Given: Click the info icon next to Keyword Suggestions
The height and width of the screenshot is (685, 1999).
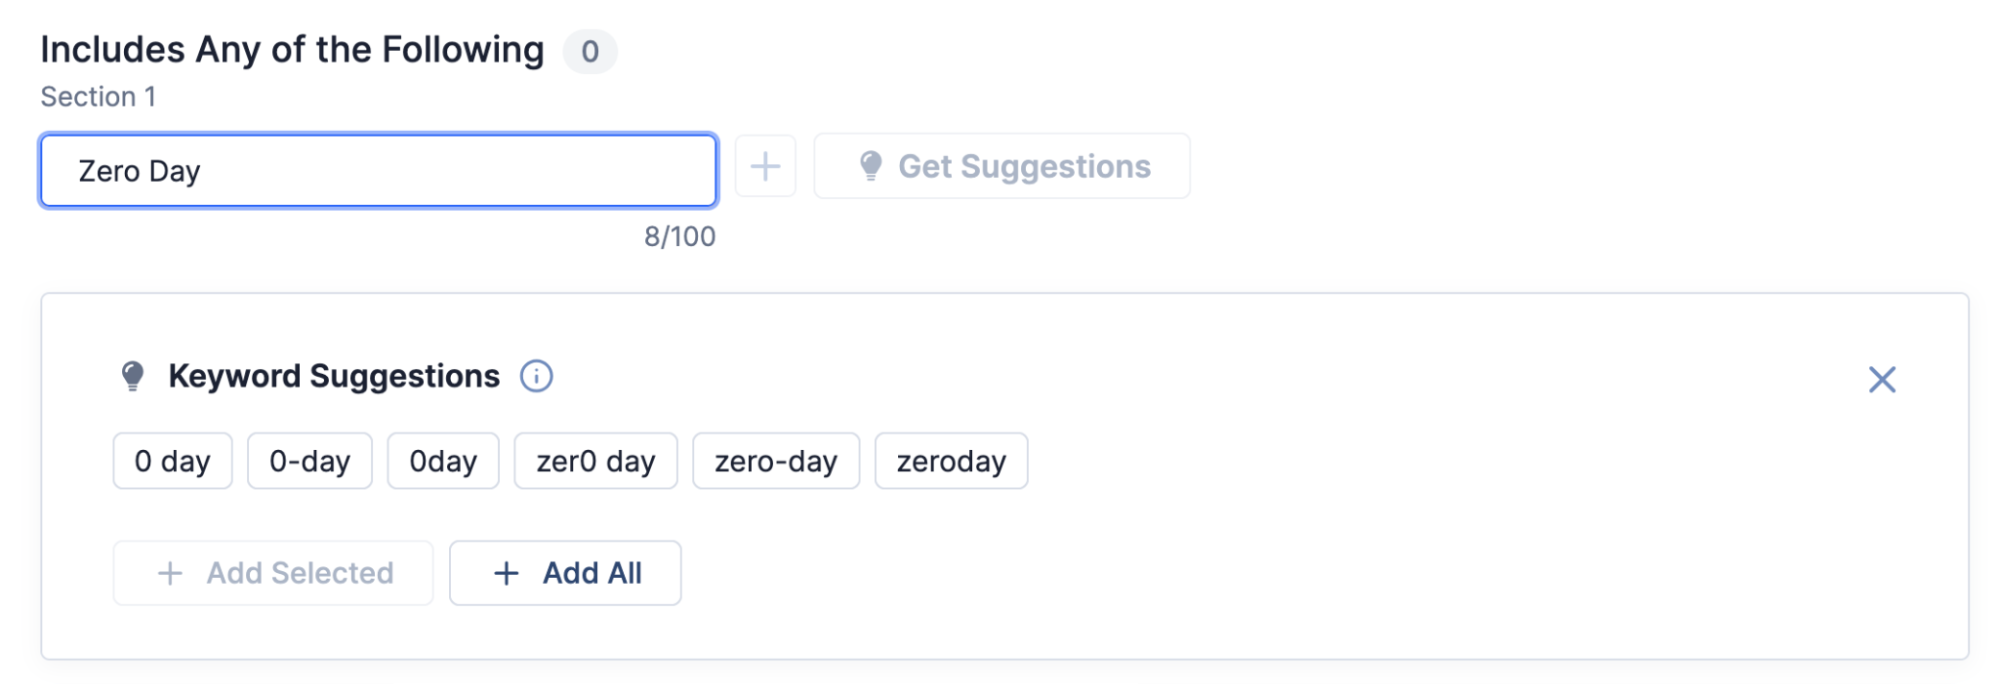Looking at the screenshot, I should click(x=536, y=377).
